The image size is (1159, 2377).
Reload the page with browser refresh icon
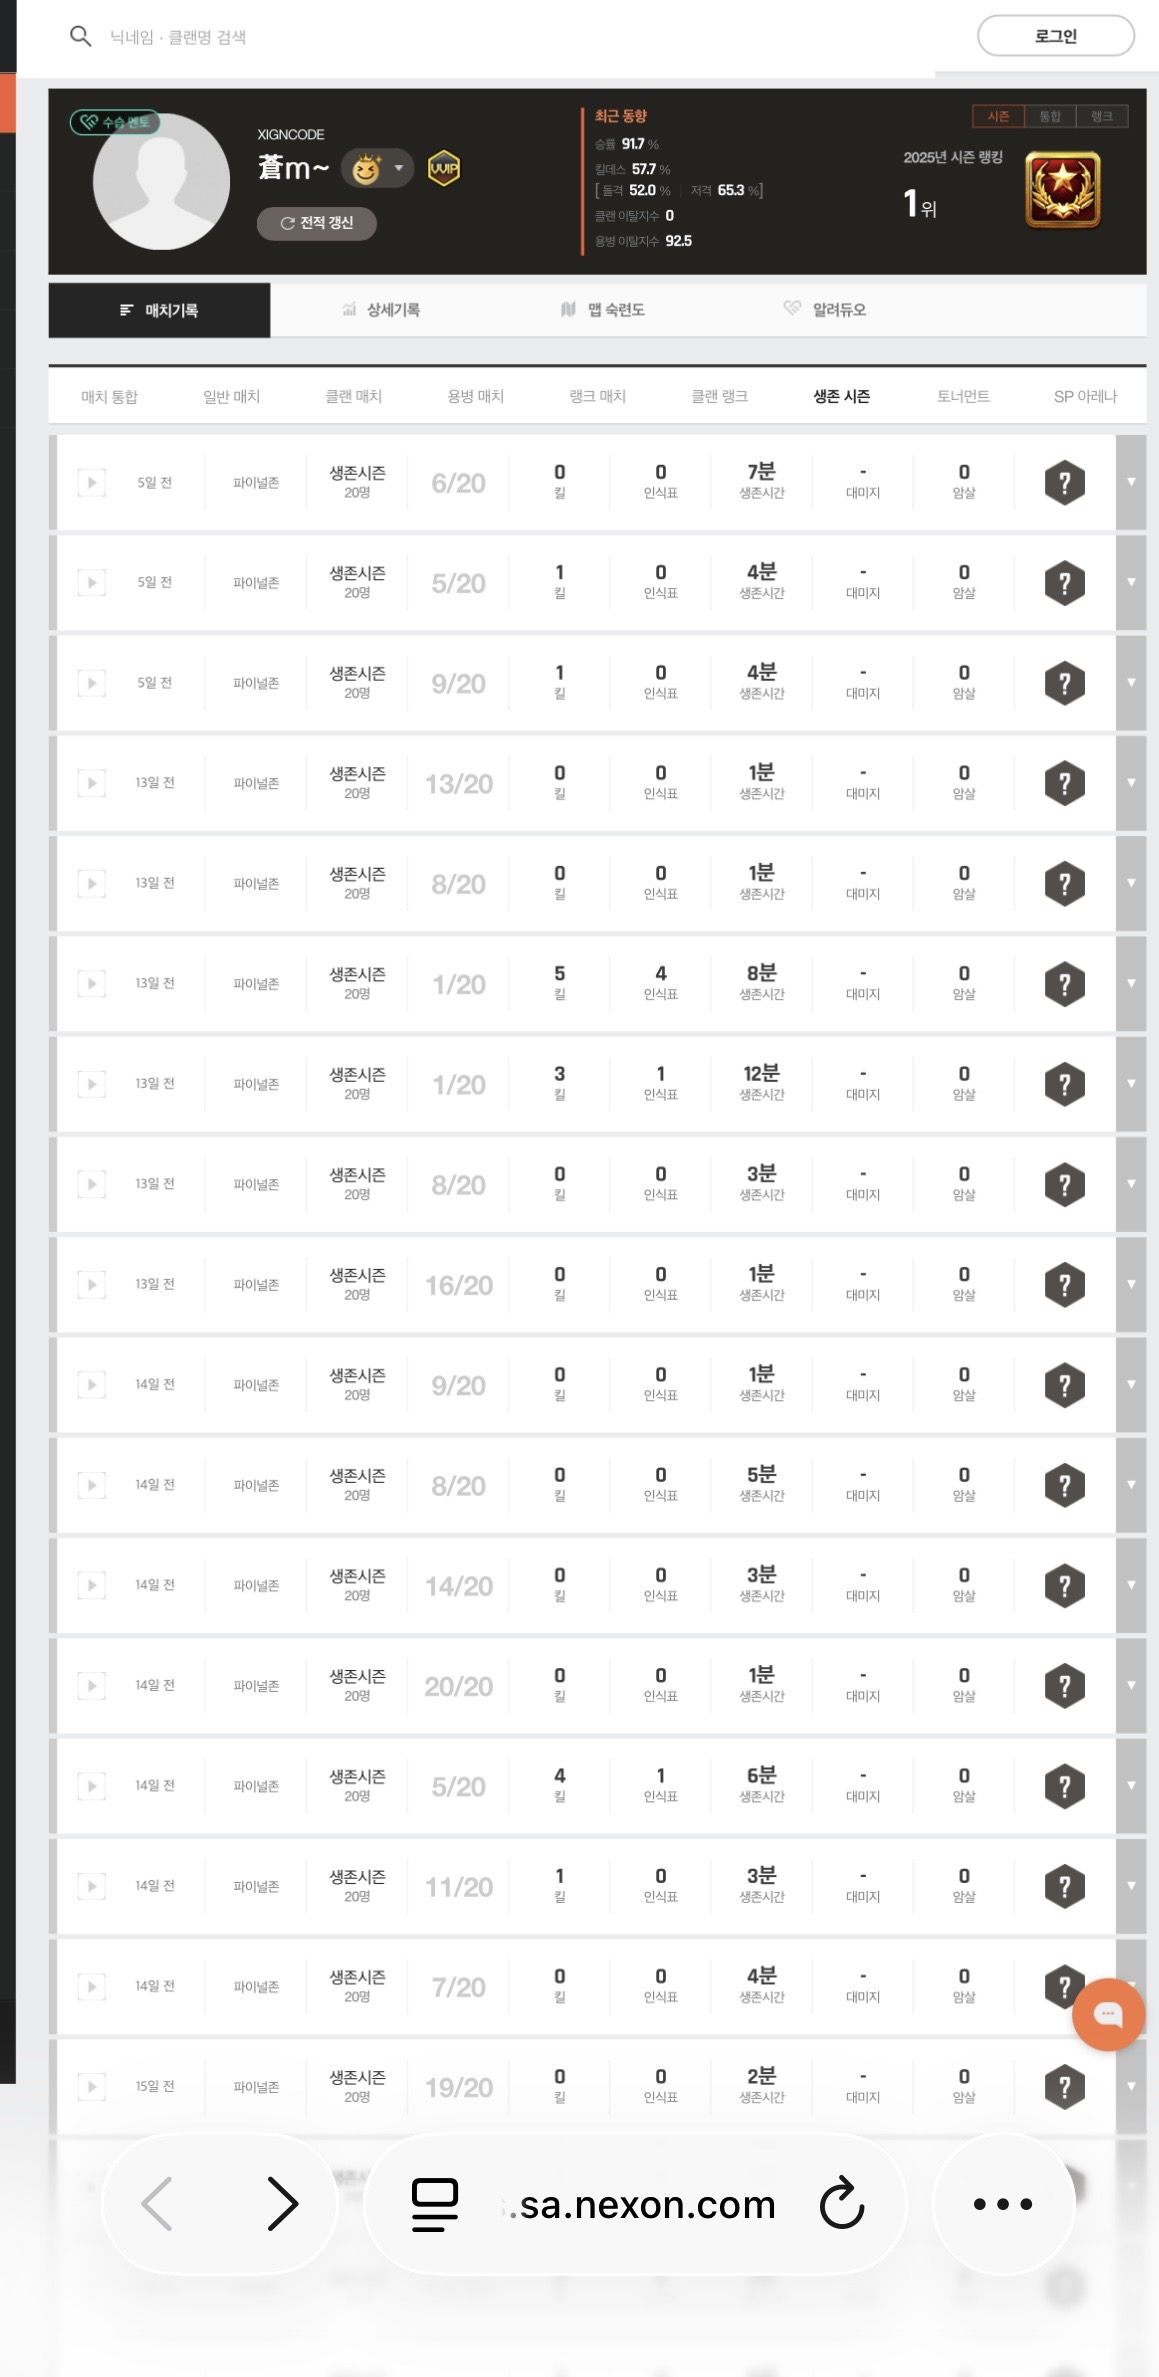(841, 2204)
